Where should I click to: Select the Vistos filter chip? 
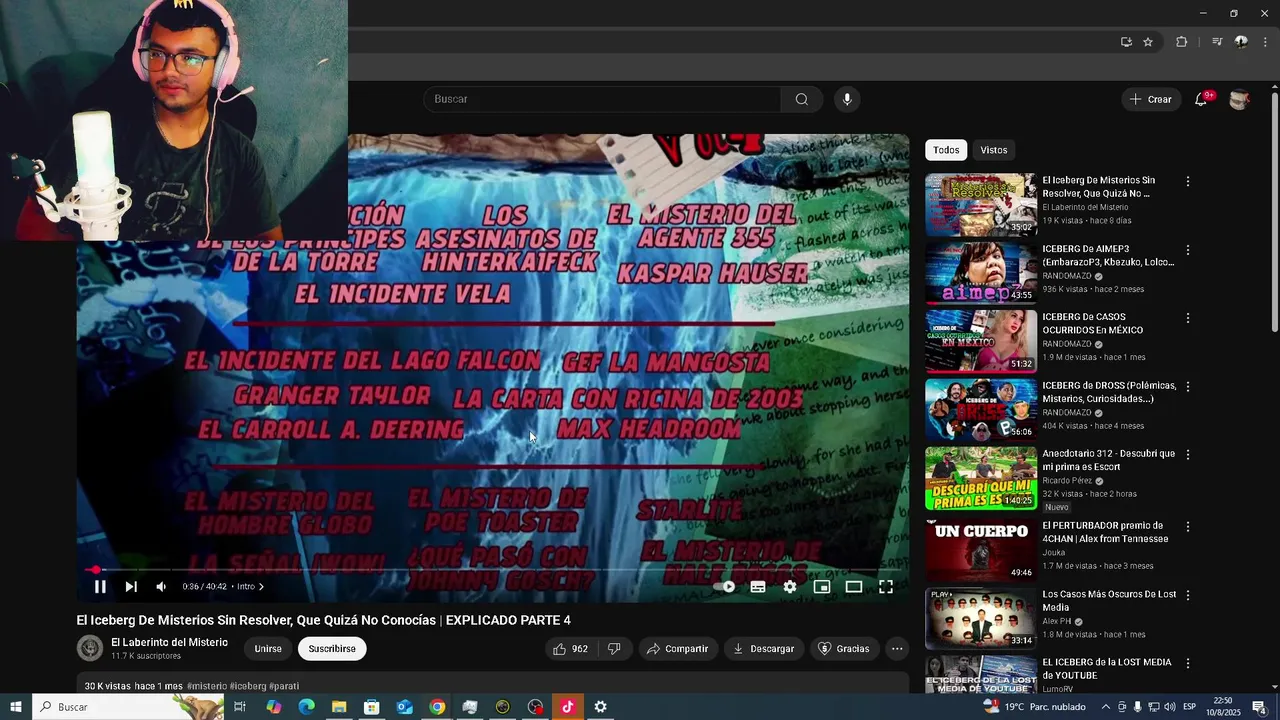pyautogui.click(x=994, y=150)
